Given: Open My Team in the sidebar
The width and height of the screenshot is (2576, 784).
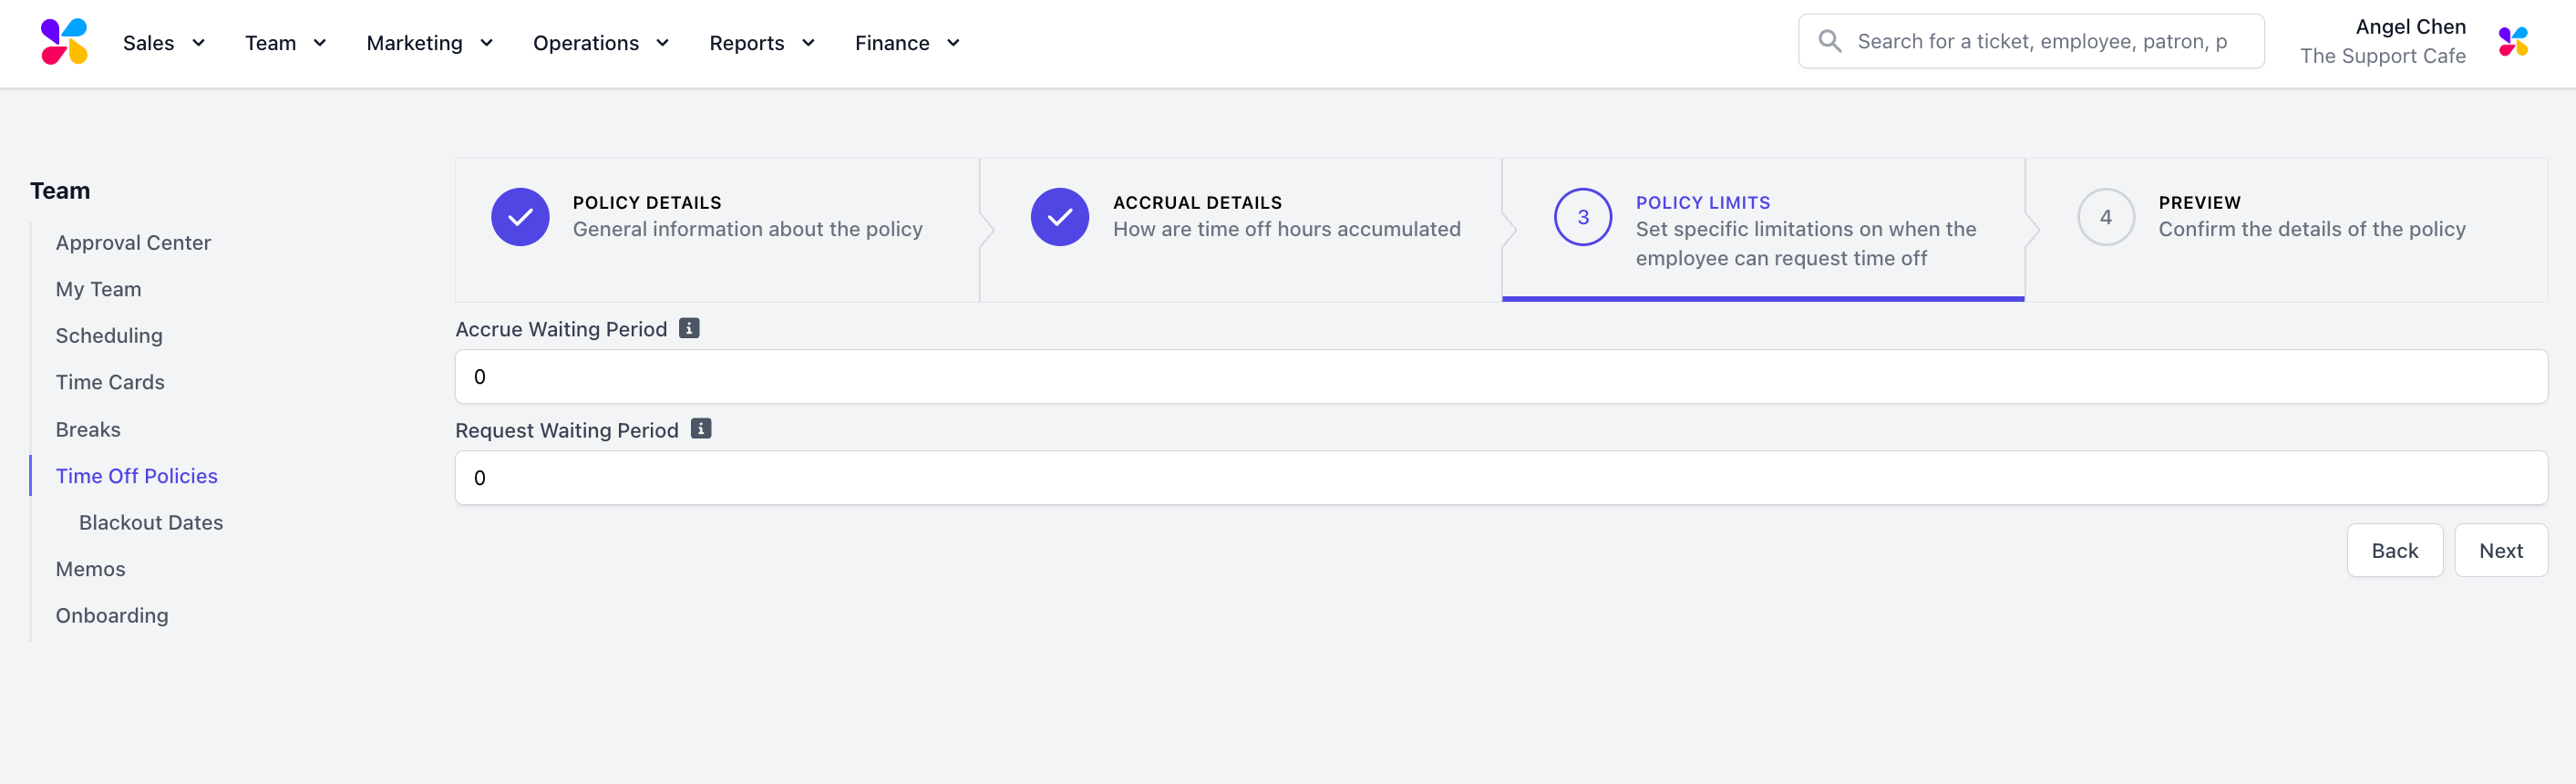Looking at the screenshot, I should pos(98,289).
